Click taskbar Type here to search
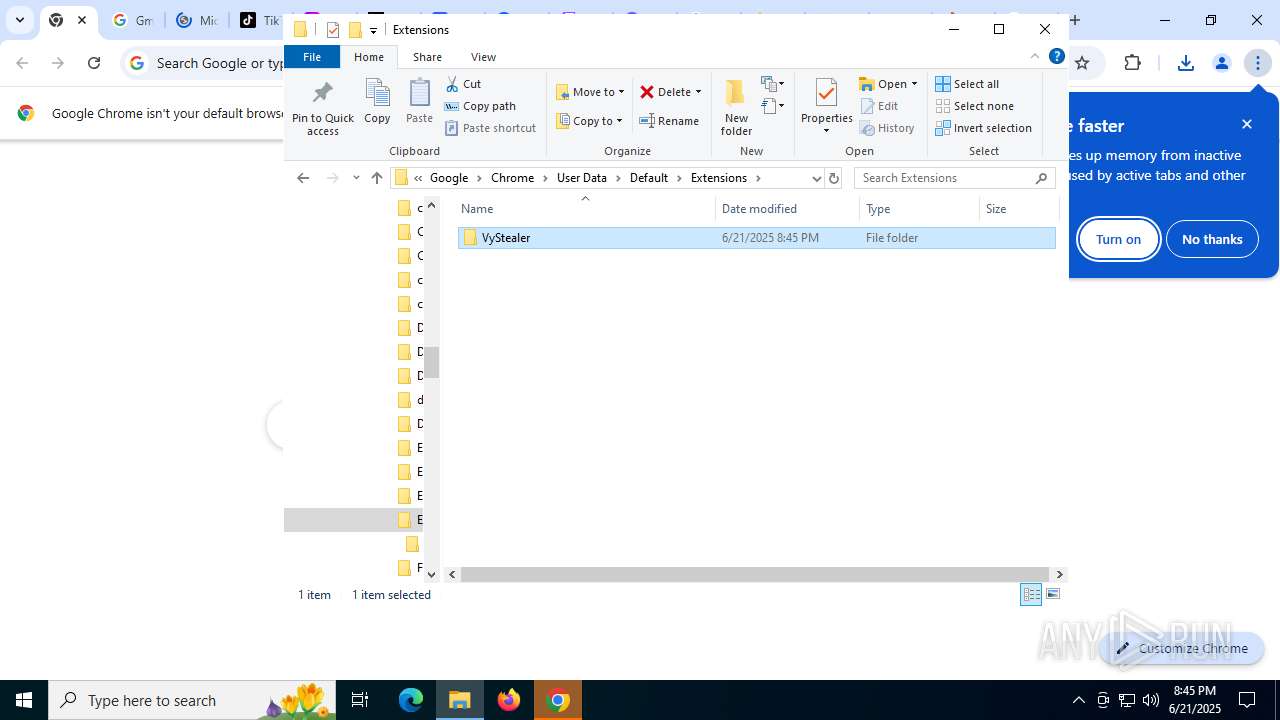 pyautogui.click(x=192, y=700)
